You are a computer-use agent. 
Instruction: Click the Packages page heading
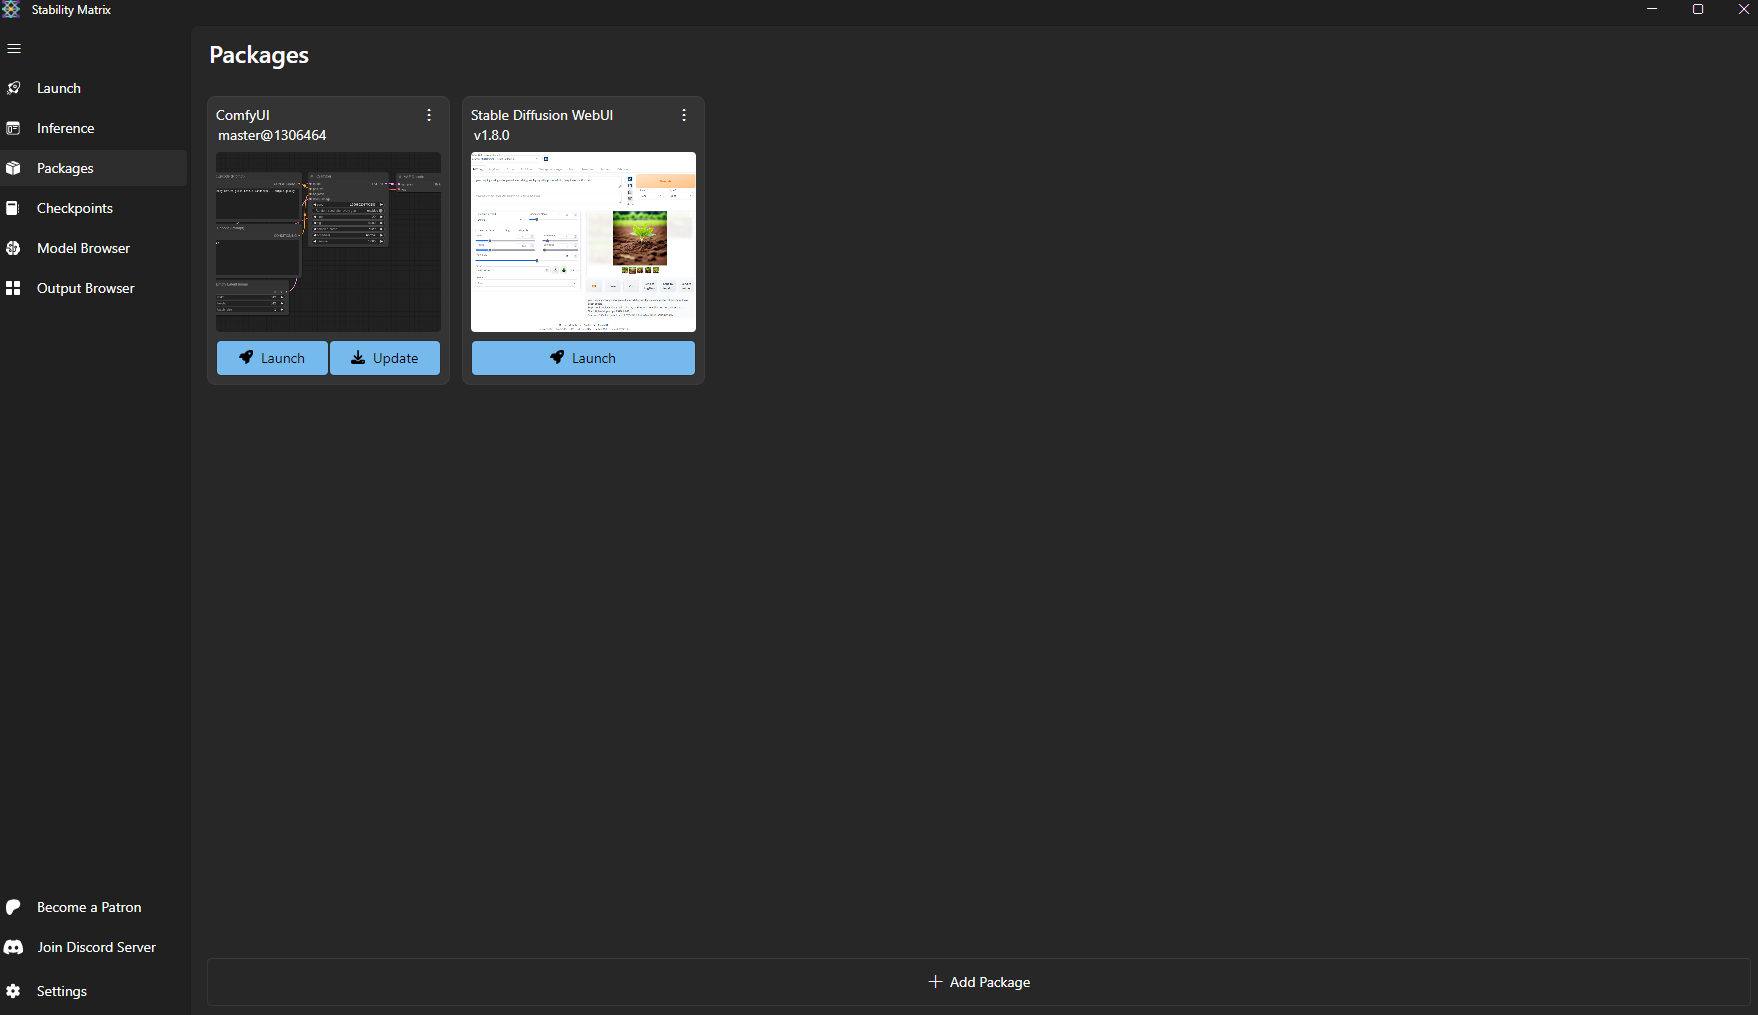tap(259, 55)
